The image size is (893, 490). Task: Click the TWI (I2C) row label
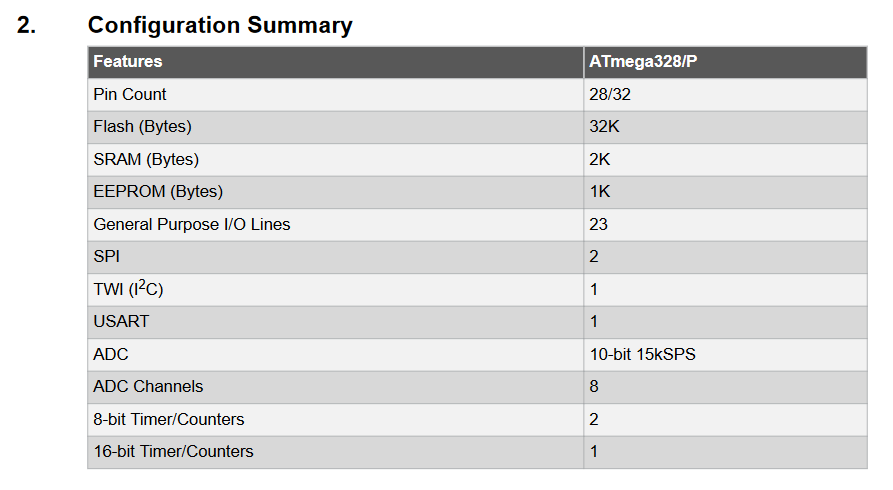coord(128,288)
